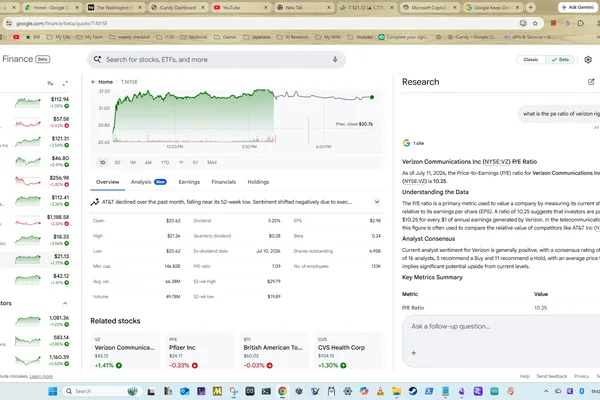Viewport: 600px width, 400px height.
Task: Open the Analysis tab
Action: [x=148, y=182]
